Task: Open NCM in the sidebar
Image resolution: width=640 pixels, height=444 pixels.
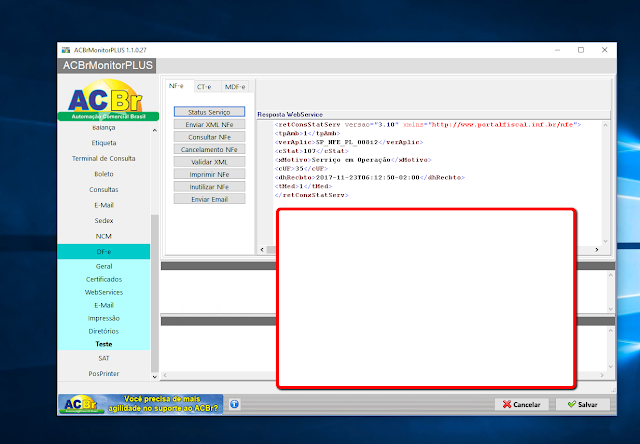Action: pos(104,236)
